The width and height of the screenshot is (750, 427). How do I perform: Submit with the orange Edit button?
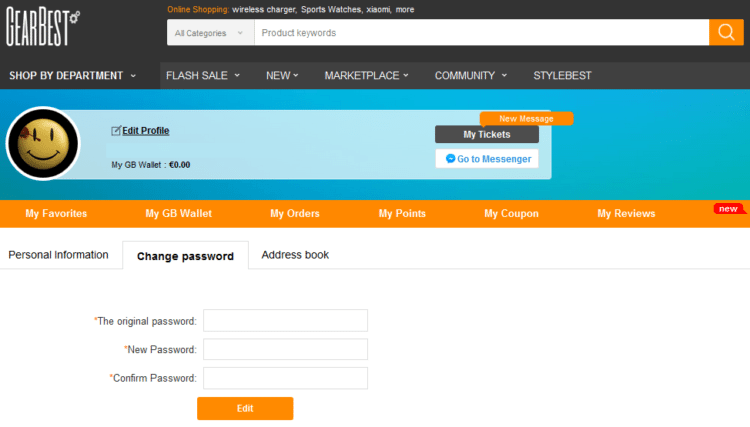coord(245,408)
